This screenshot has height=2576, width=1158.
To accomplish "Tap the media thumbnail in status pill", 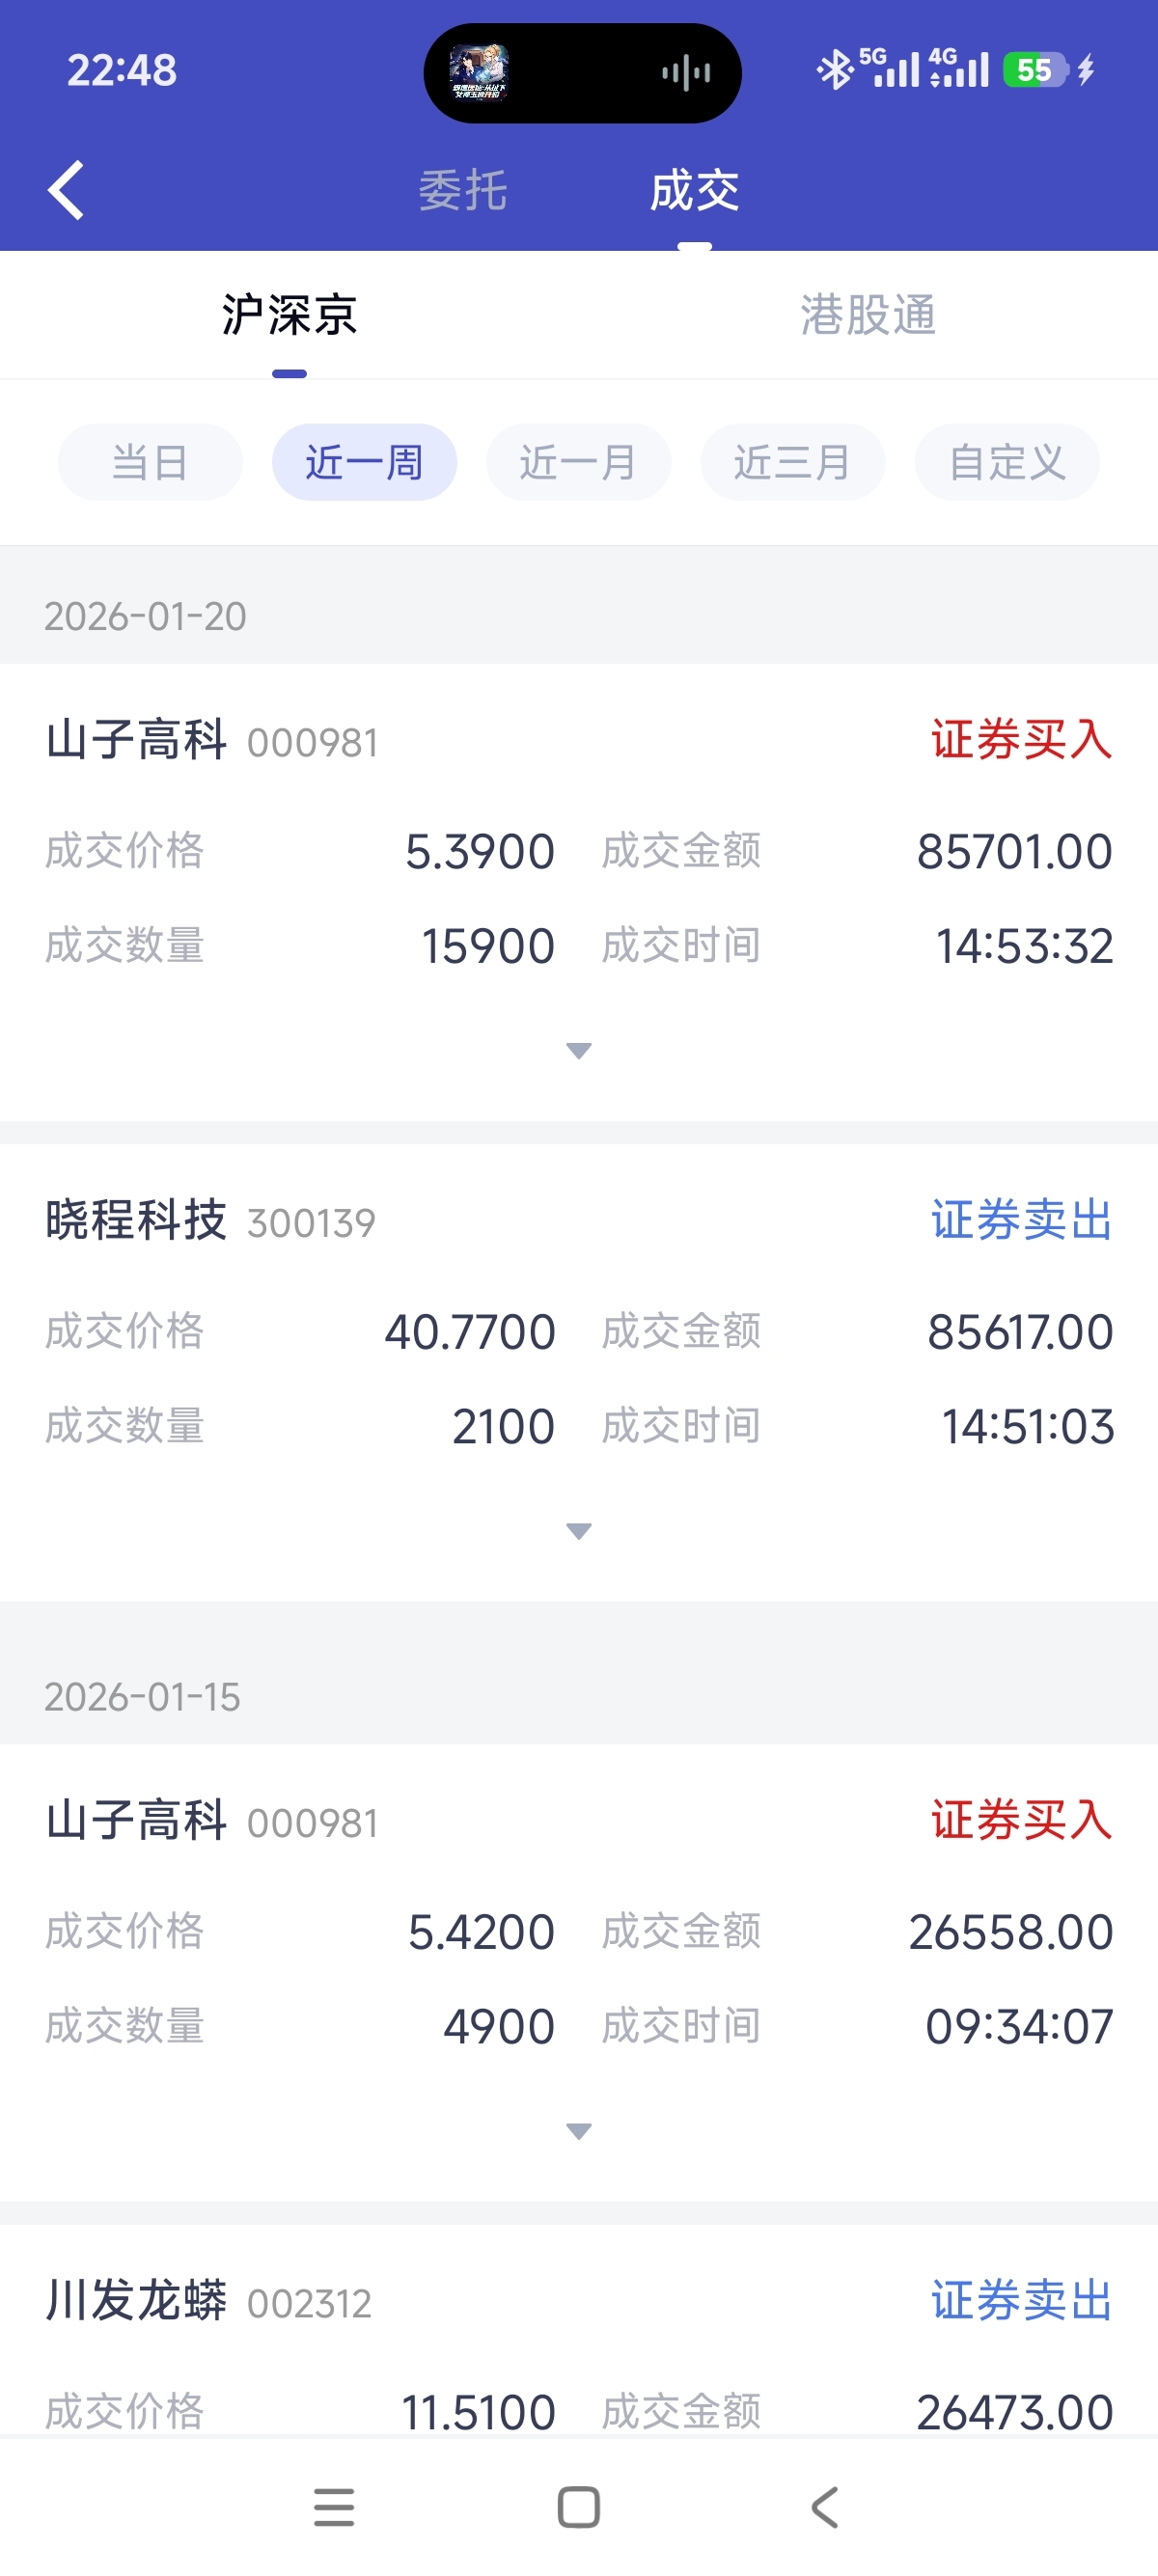I will tap(479, 73).
